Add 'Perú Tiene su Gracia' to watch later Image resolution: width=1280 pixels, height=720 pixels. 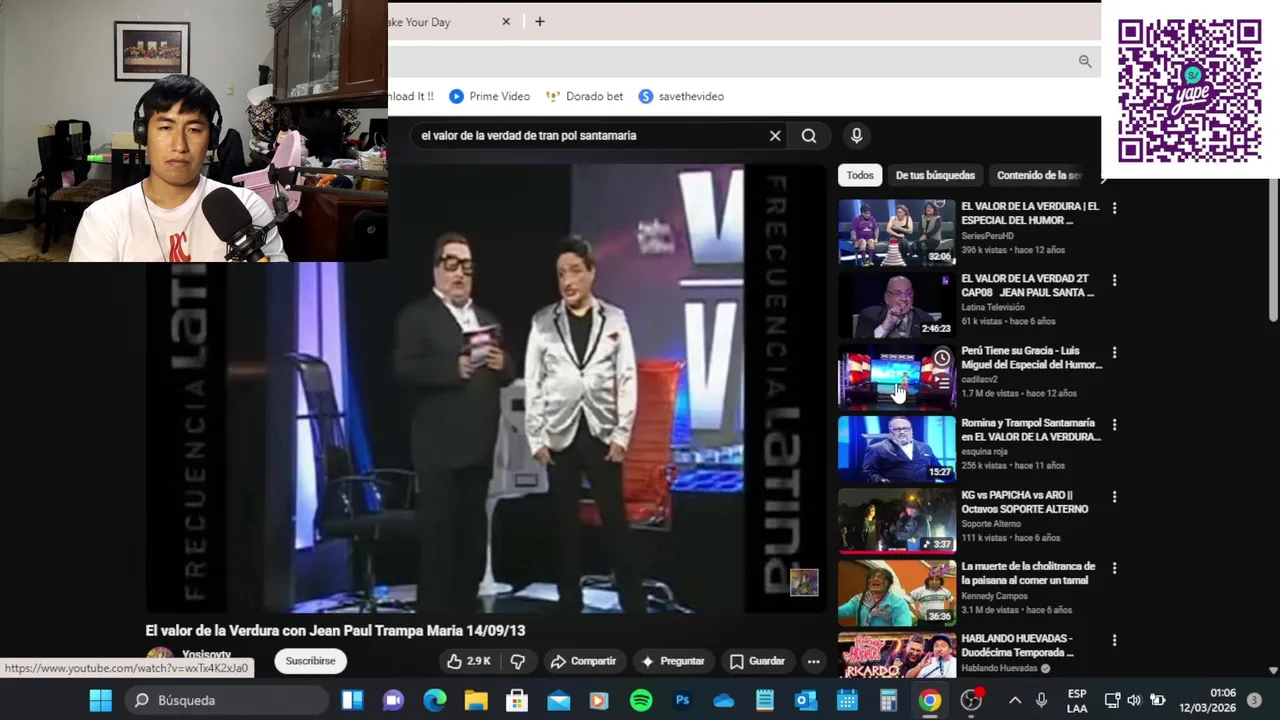click(x=942, y=358)
